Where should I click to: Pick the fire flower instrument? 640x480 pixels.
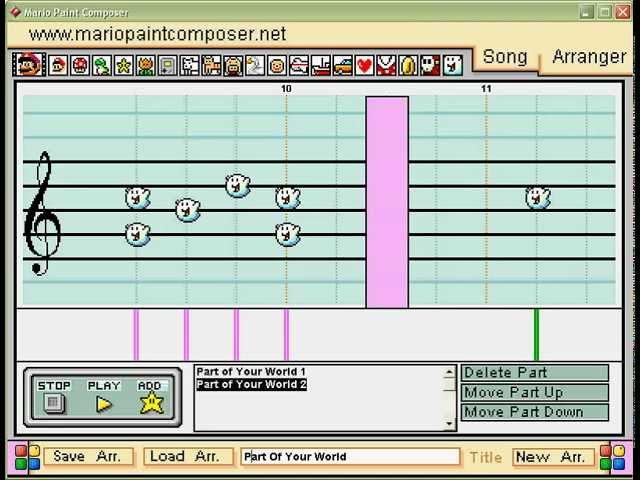coord(146,65)
